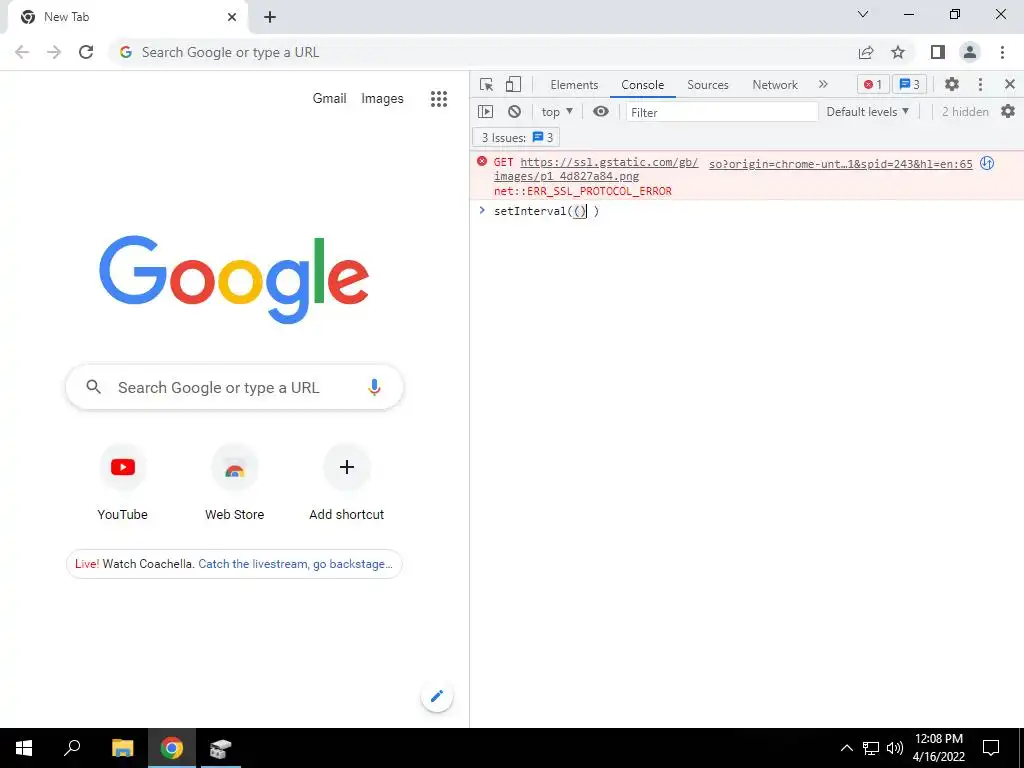Open Console settings gear icon
The width and height of the screenshot is (1024, 768).
pos(1008,112)
